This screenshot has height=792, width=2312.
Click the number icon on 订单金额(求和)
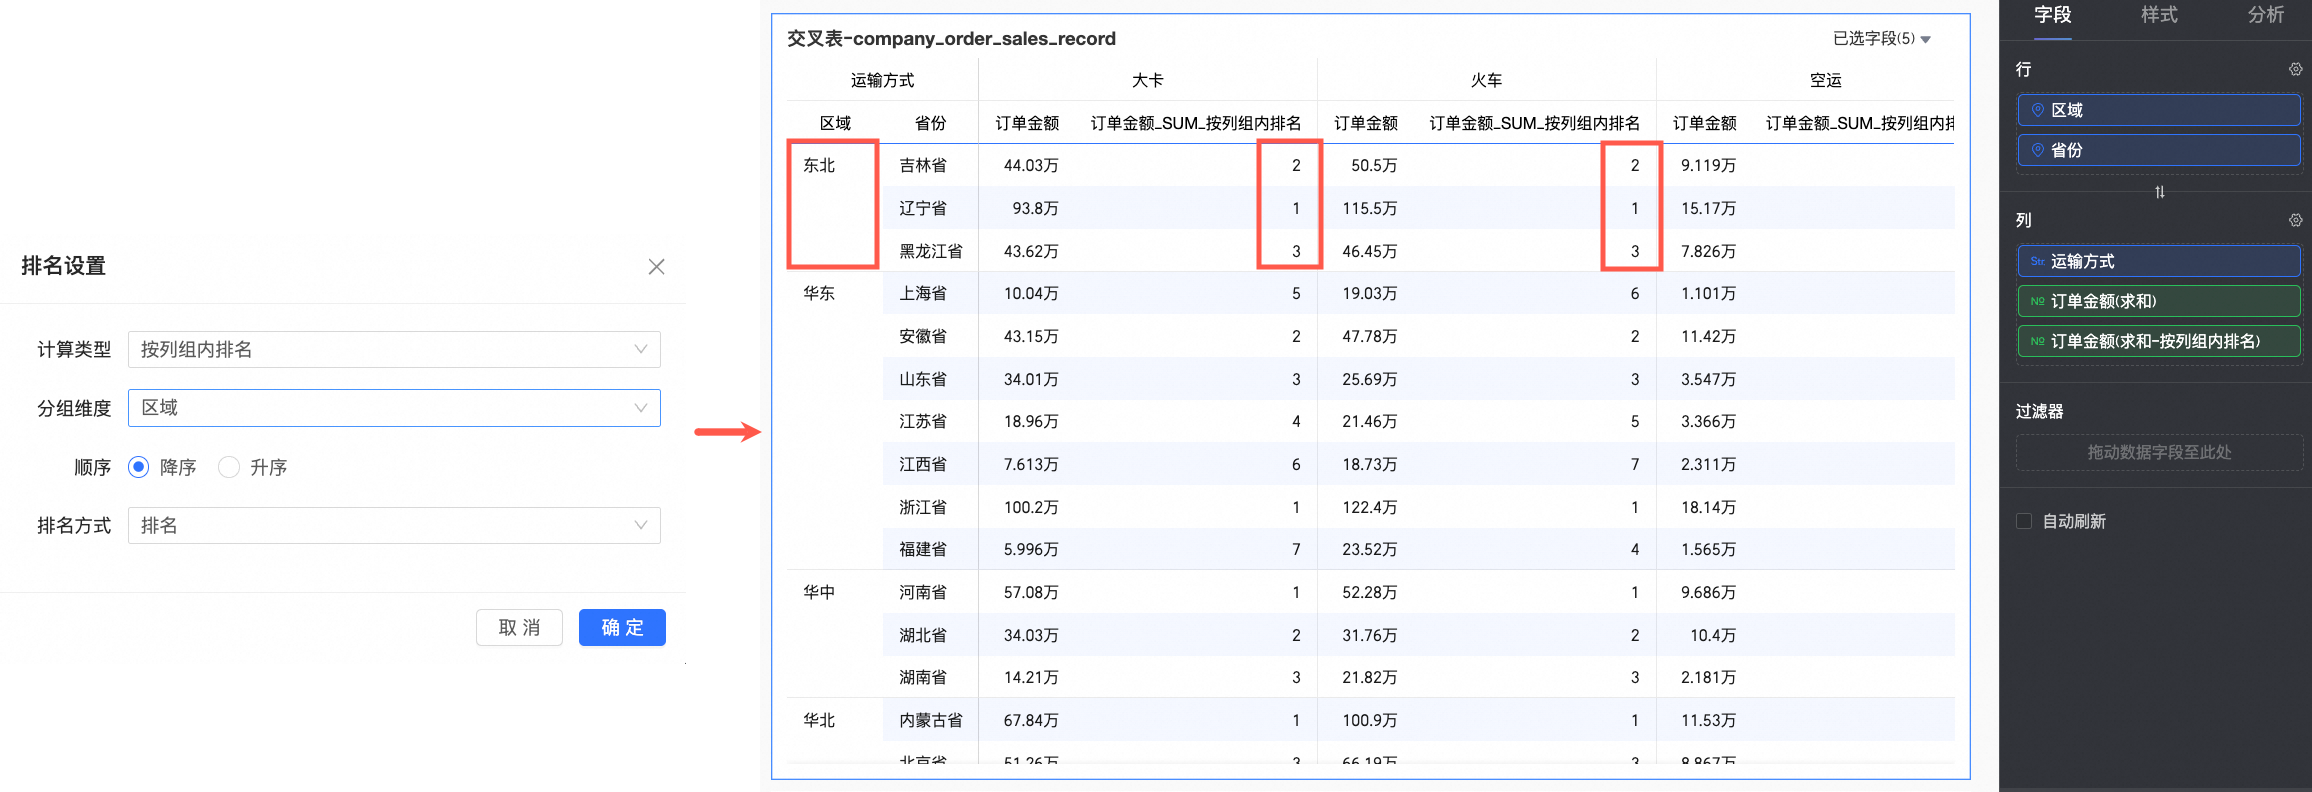pyautogui.click(x=2037, y=301)
